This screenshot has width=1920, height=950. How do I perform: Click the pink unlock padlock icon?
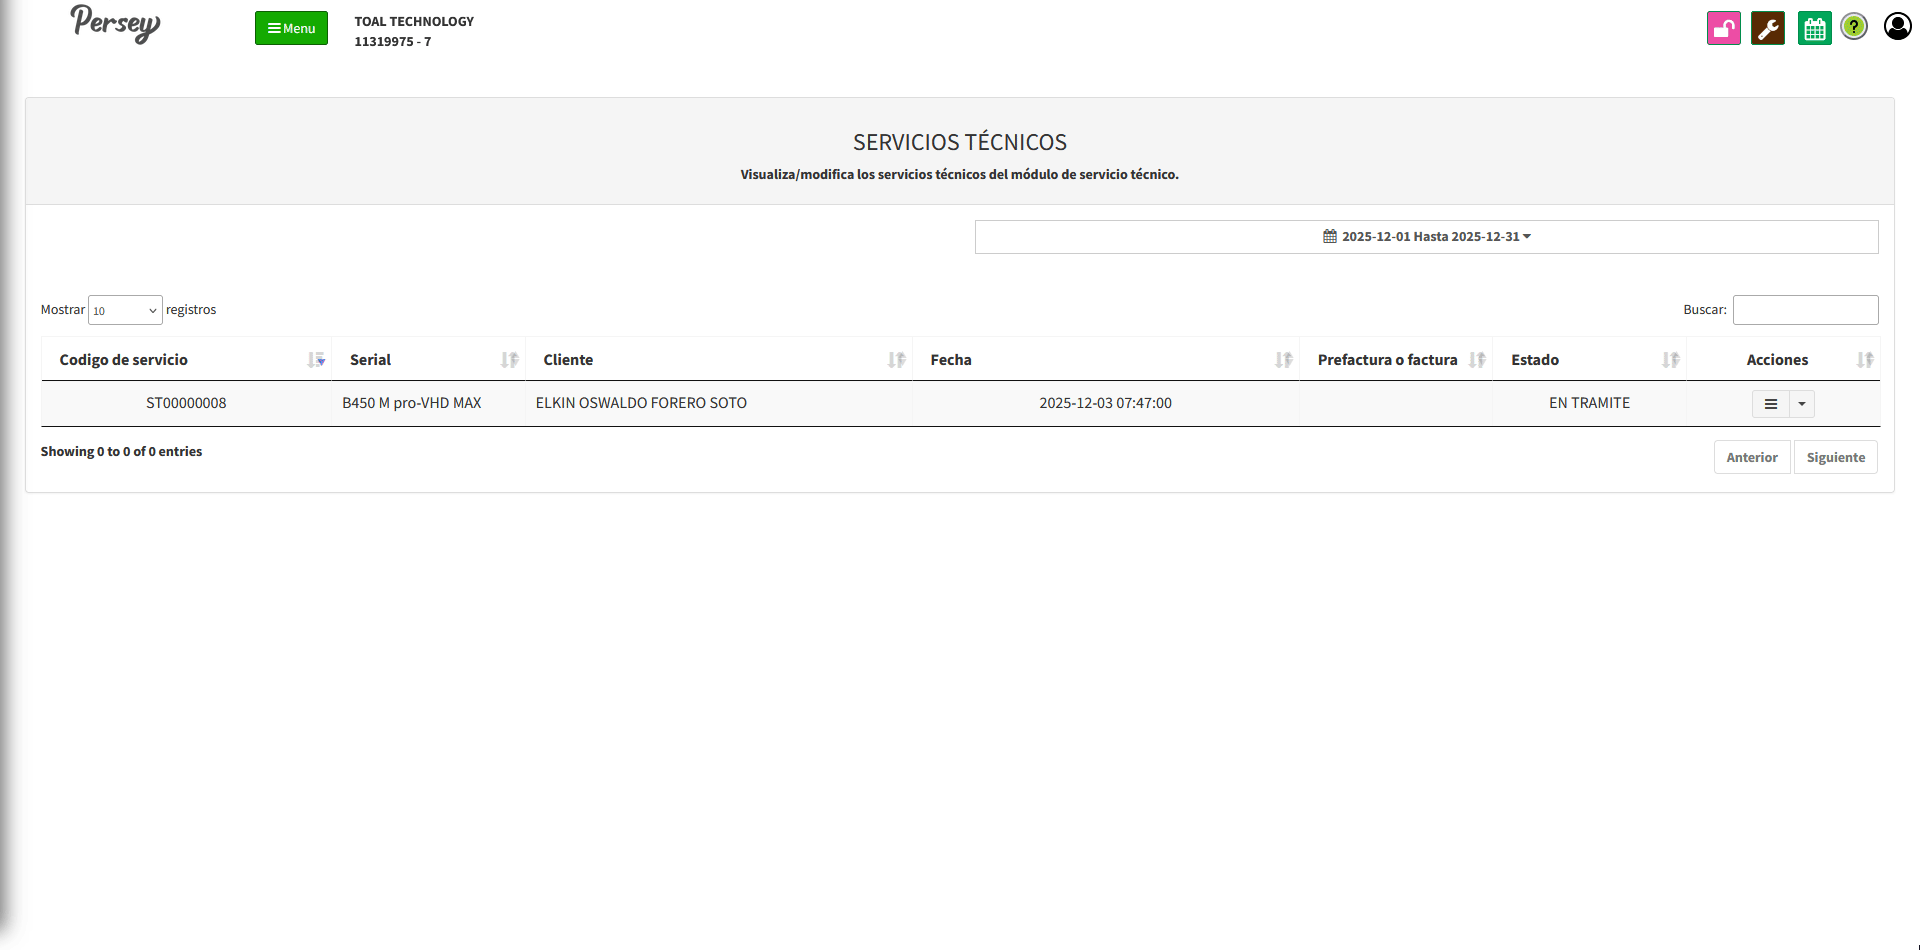[x=1723, y=28]
